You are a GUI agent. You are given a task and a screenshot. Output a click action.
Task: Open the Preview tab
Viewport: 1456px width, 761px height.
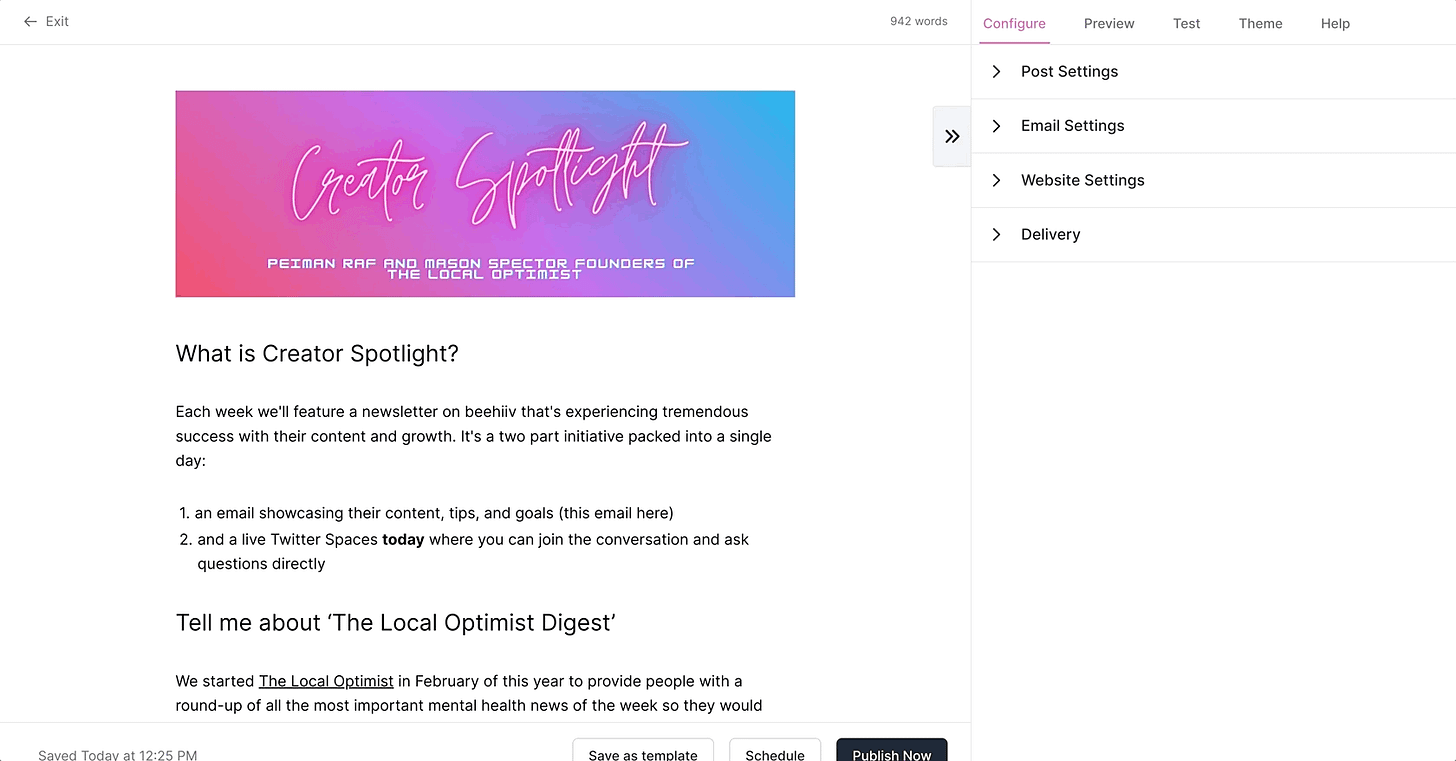[1109, 23]
